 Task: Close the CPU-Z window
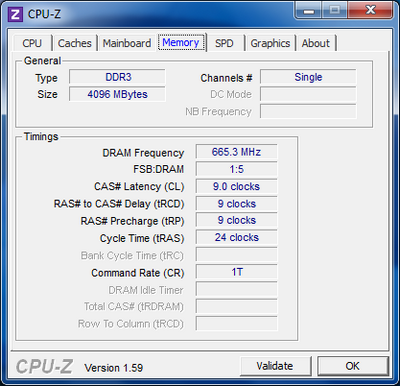[370, 11]
